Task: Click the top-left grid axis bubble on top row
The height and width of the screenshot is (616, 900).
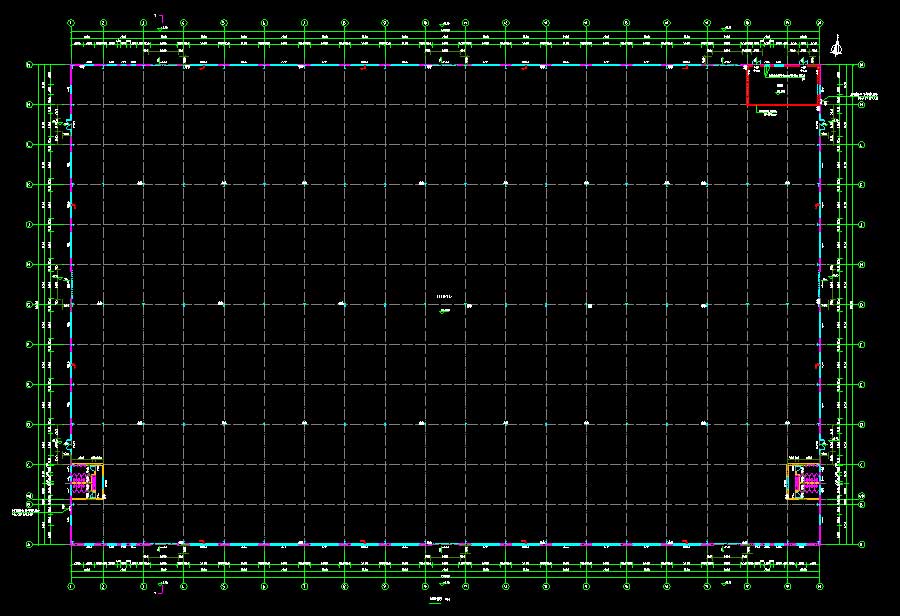Action: click(71, 21)
